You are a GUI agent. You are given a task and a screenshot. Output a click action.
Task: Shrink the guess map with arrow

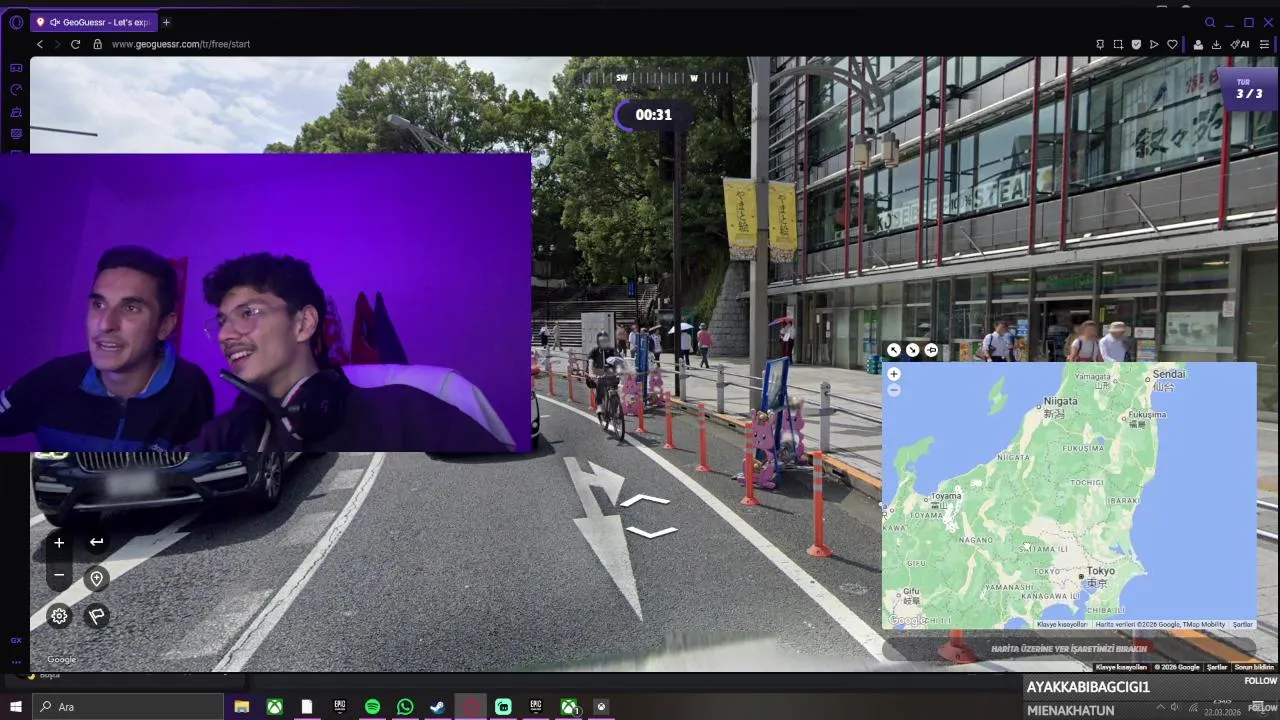912,350
